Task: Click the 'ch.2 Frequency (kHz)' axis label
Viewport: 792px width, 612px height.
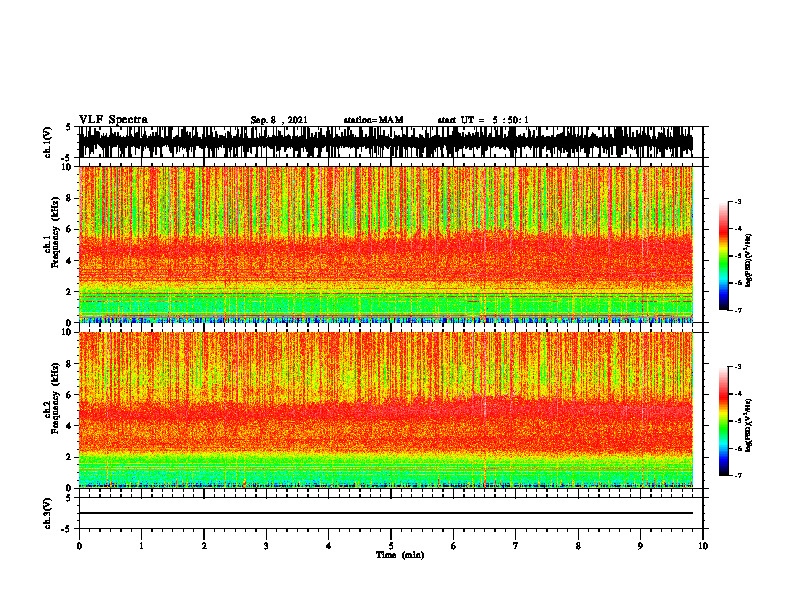Action: tap(53, 398)
